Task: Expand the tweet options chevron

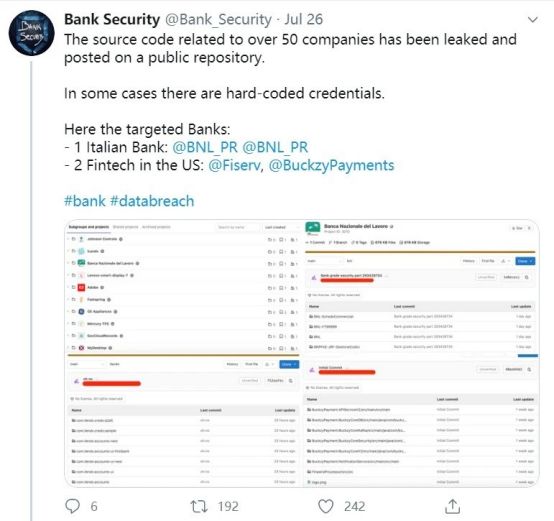Action: pyautogui.click(x=533, y=20)
